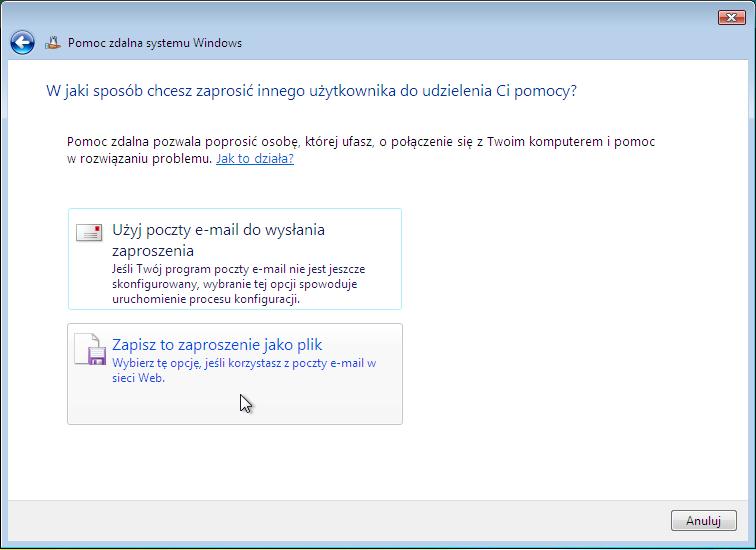This screenshot has height=550, width=756.
Task: Click the paragraph 'Pomoc zdalna pozwala poprosić osobę'
Action: (361, 150)
